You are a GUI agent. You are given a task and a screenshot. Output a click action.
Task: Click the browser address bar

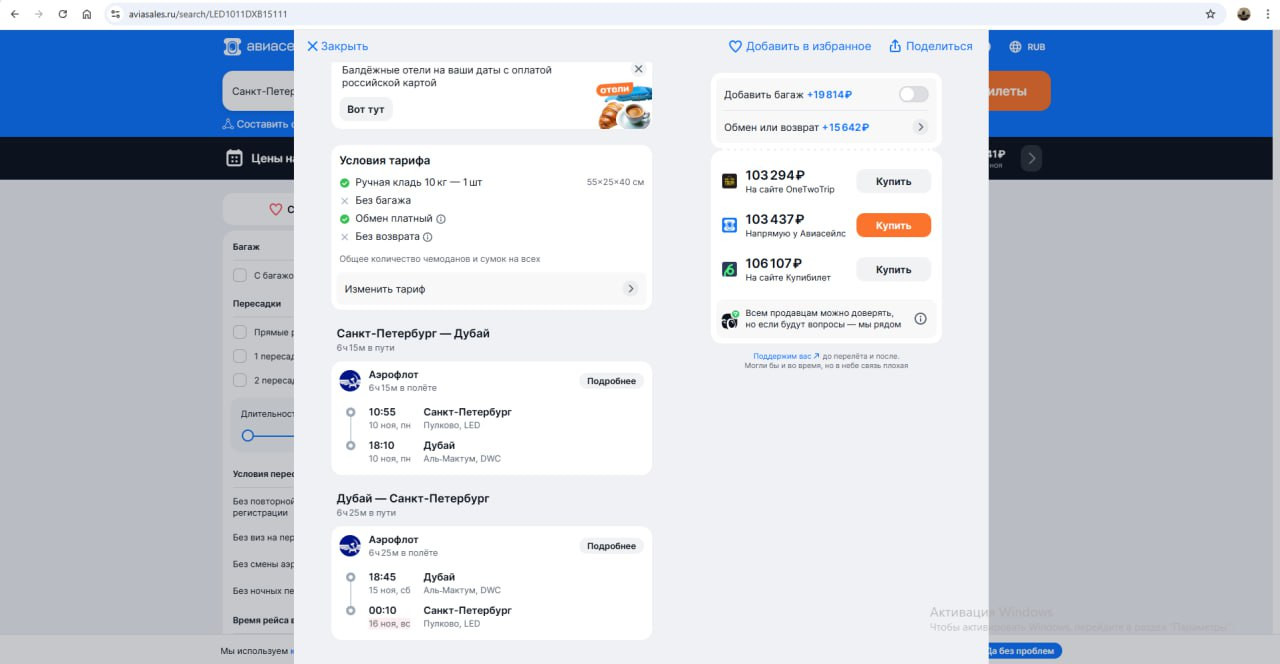pyautogui.click(x=600, y=14)
